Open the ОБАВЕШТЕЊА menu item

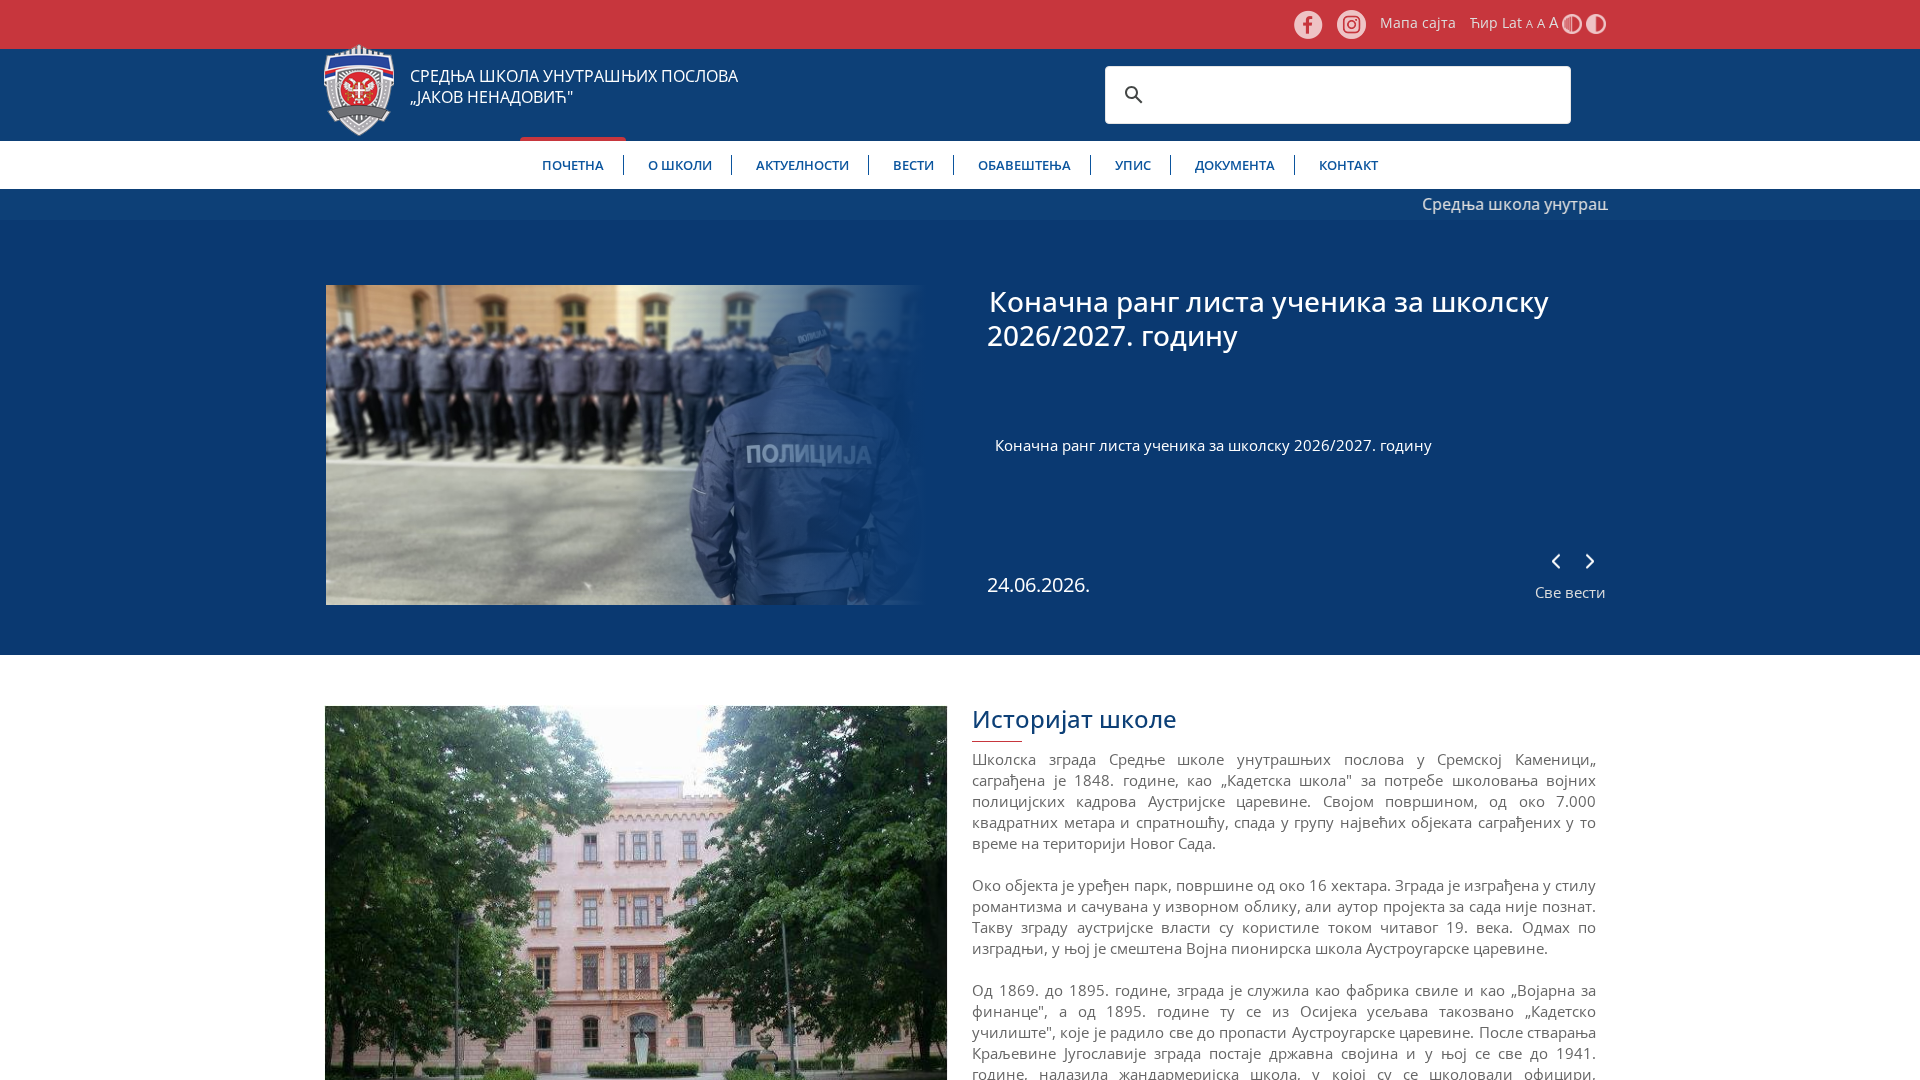pos(1024,166)
